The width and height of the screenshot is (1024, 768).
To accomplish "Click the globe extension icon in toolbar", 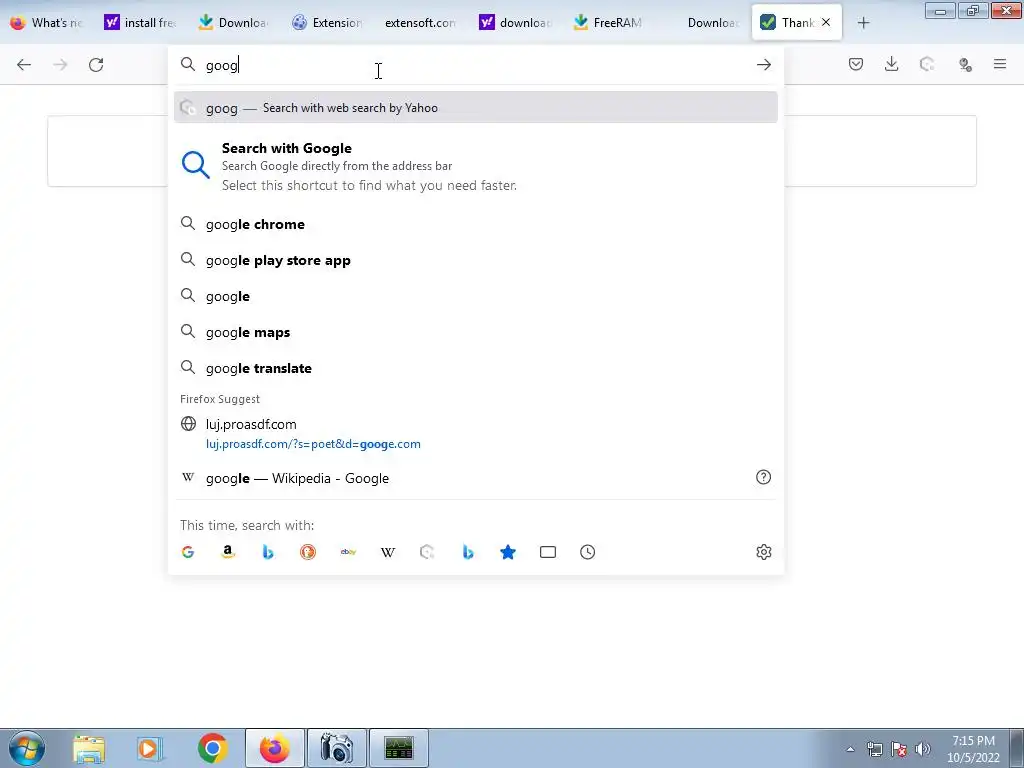I will pyautogui.click(x=965, y=64).
